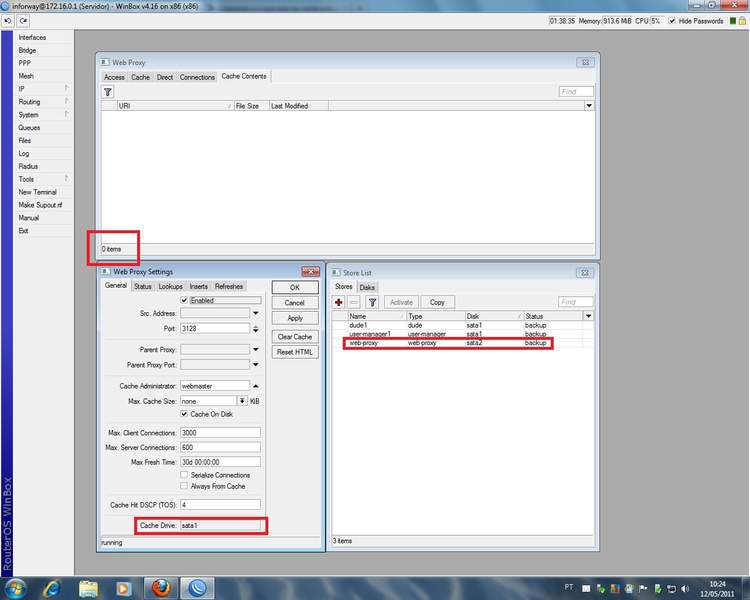Collapse the Cache Administrator field arrow

pos(256,386)
